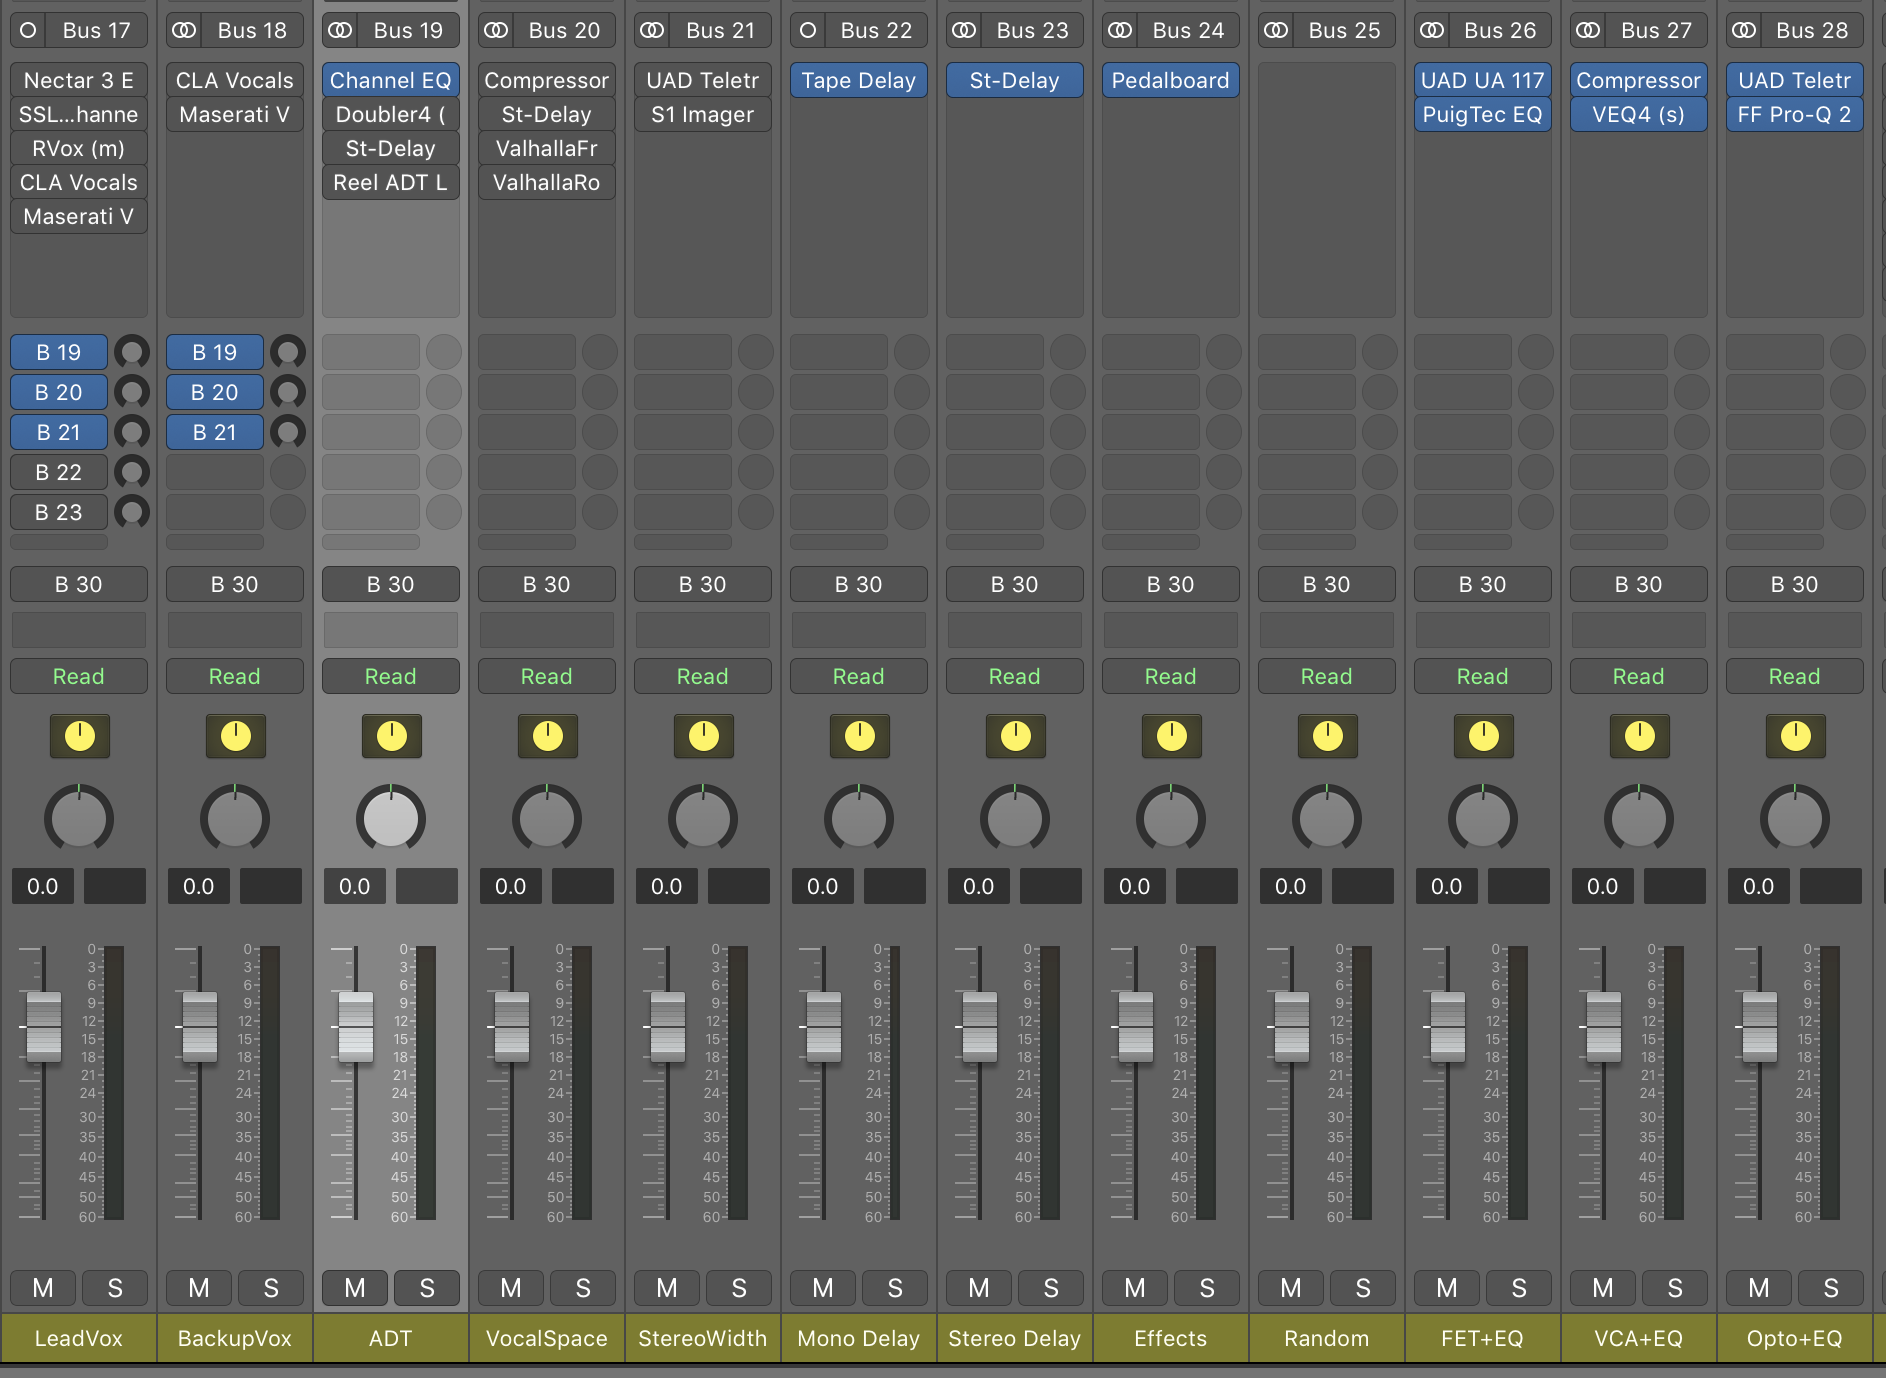Click the mono format icon on Mono Delay

pyautogui.click(x=808, y=31)
